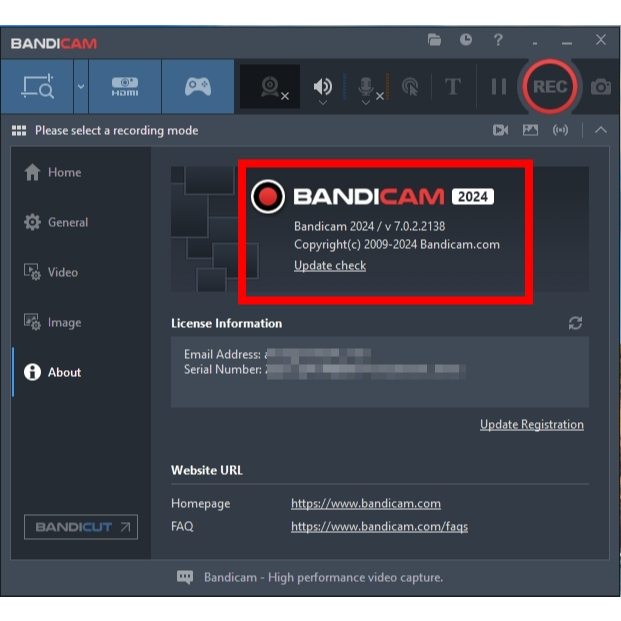This screenshot has height=621, width=621.
Task: Open Home tab in sidebar
Action: 53,172
